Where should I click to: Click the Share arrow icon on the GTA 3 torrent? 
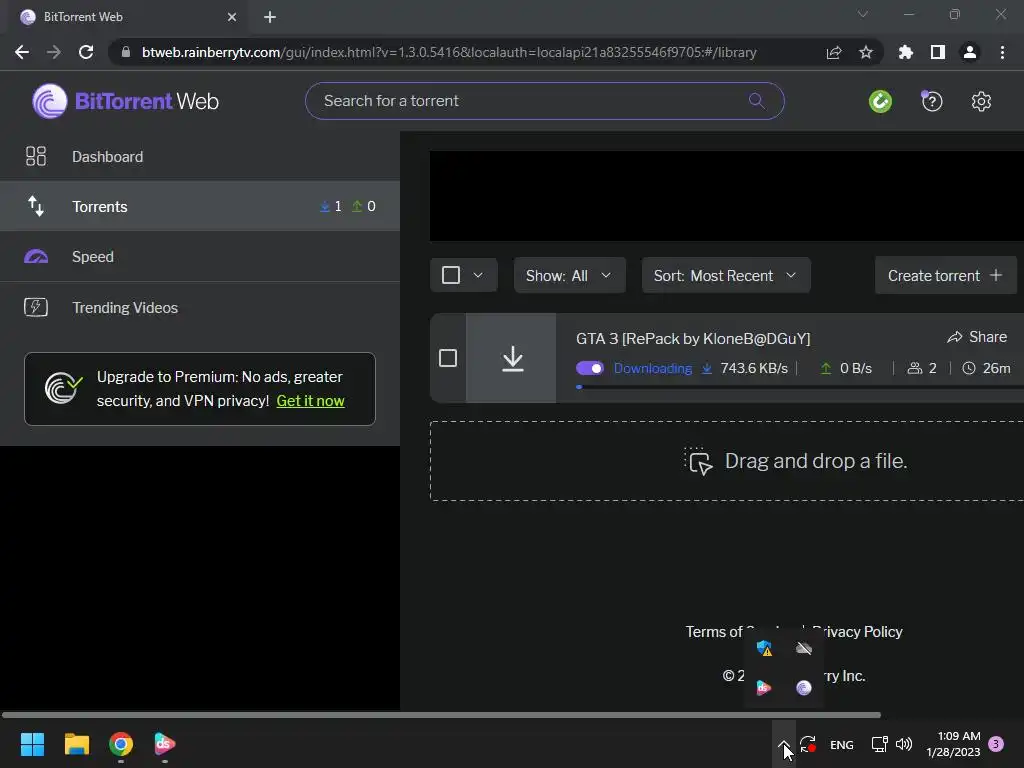coord(955,337)
